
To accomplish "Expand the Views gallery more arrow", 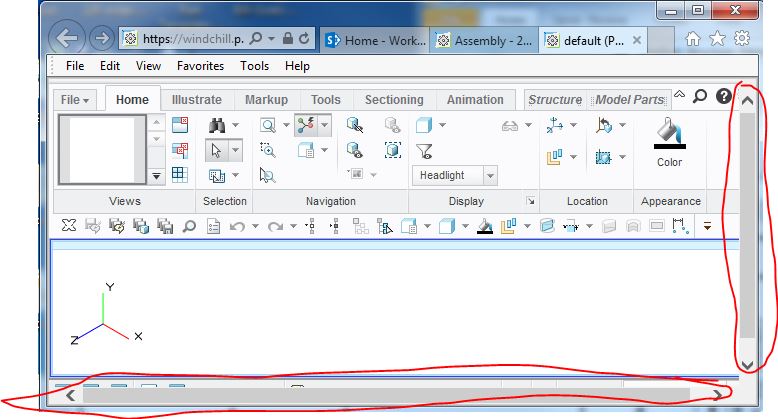I will [x=156, y=176].
